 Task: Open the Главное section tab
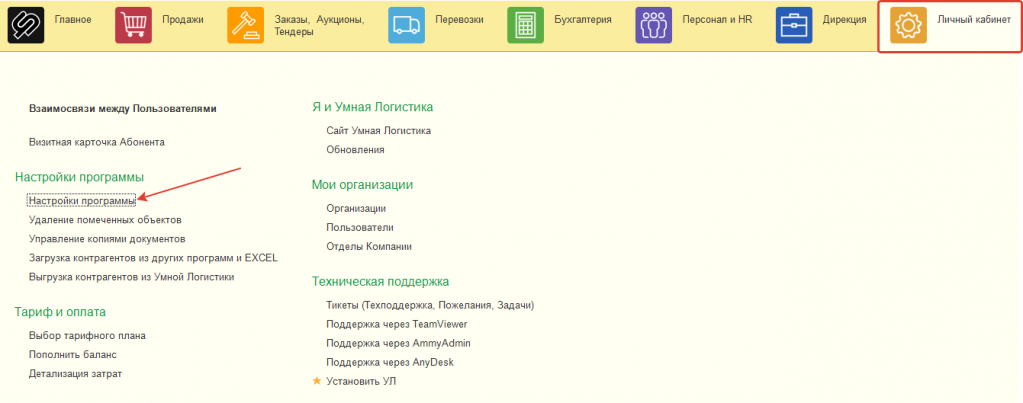click(x=72, y=20)
